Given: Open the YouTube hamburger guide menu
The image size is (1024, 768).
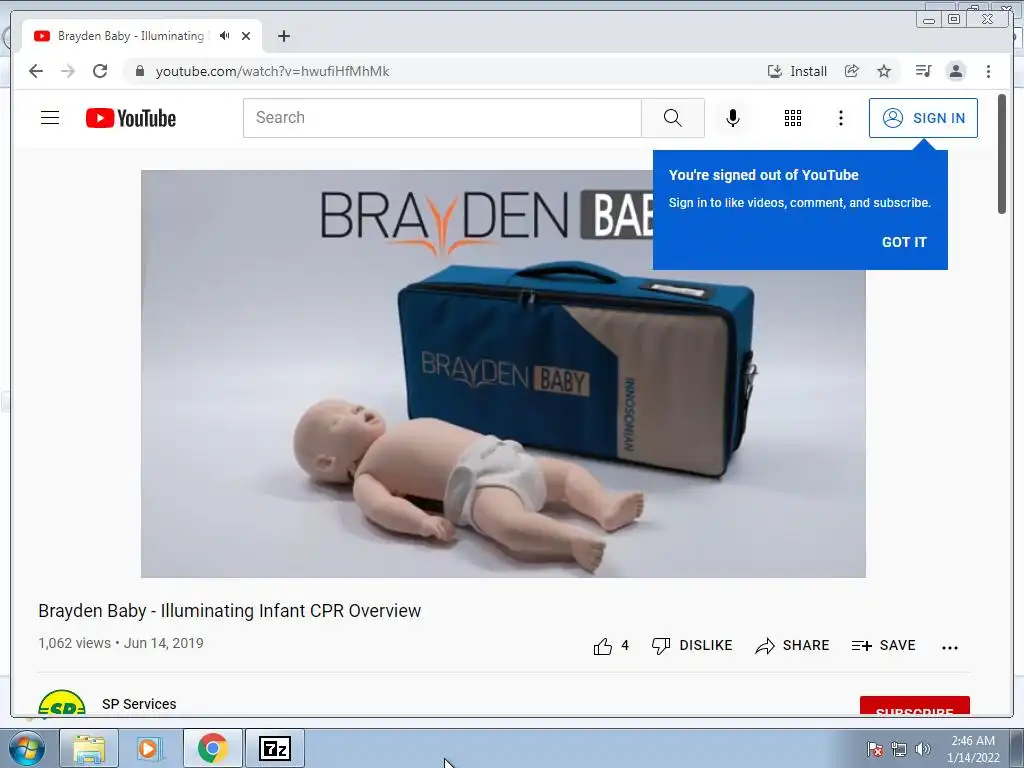Looking at the screenshot, I should (50, 118).
